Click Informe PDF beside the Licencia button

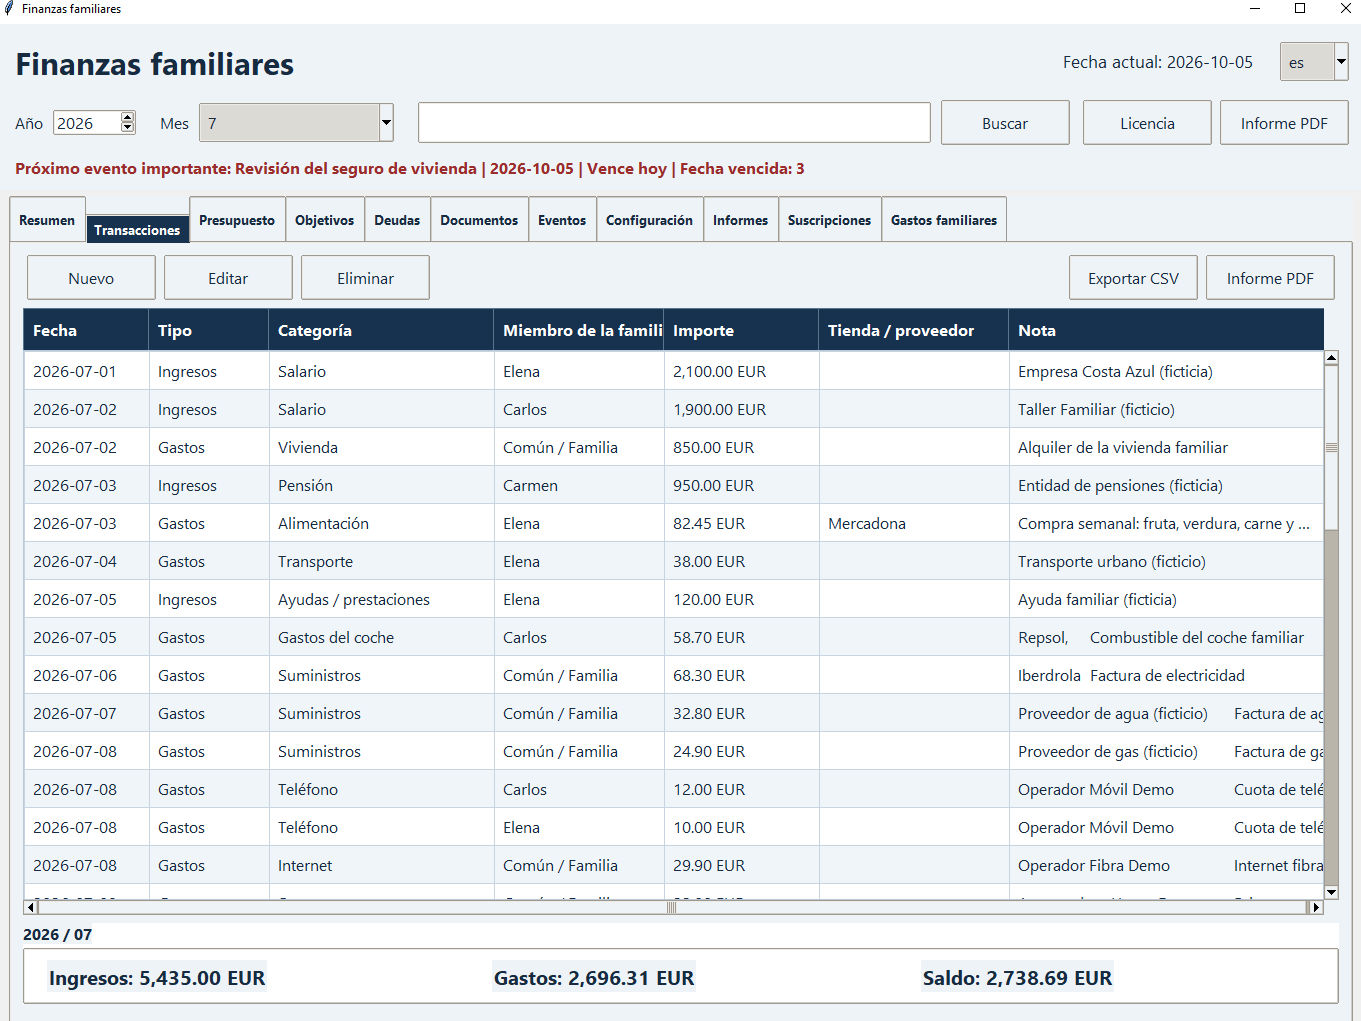click(x=1284, y=123)
